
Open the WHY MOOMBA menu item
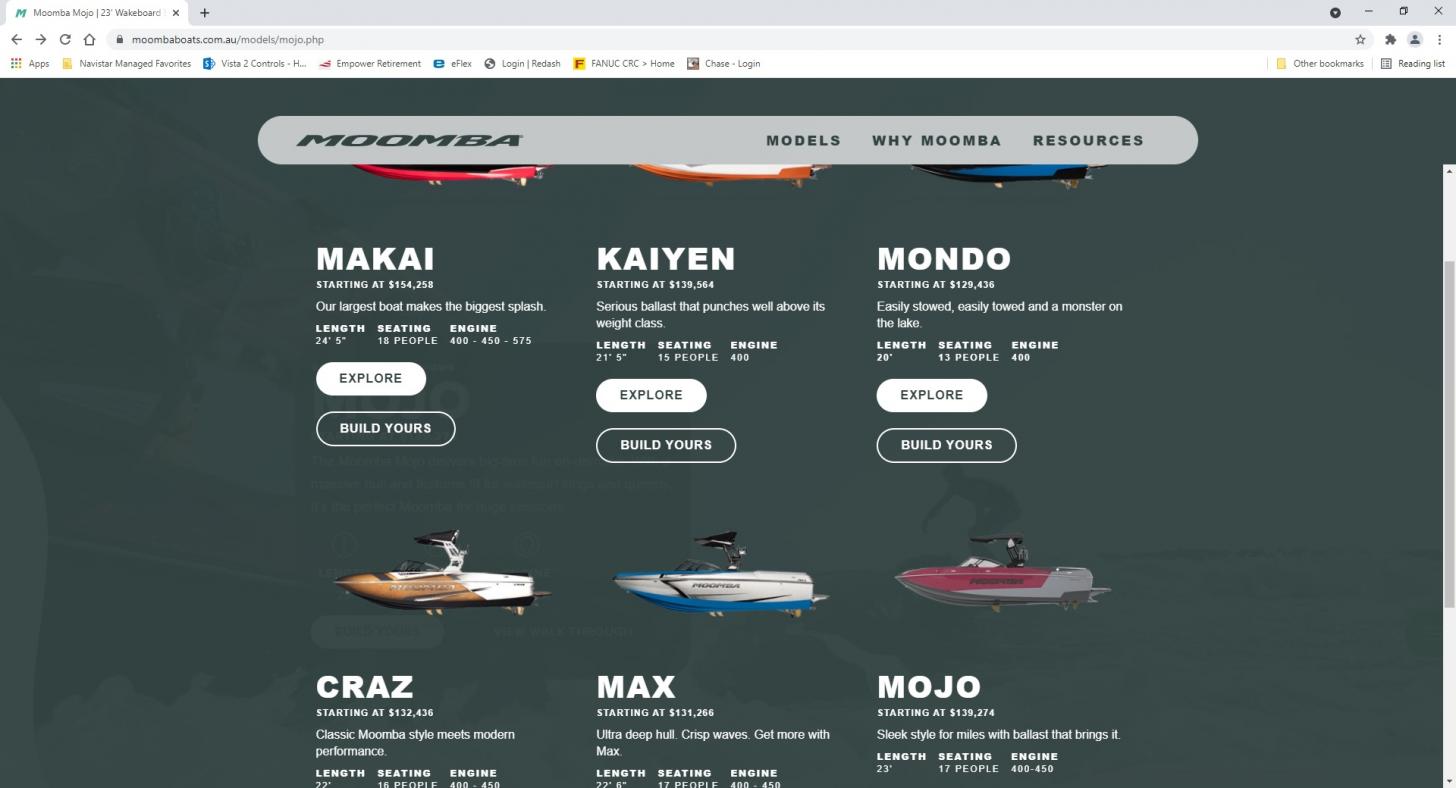tap(936, 140)
